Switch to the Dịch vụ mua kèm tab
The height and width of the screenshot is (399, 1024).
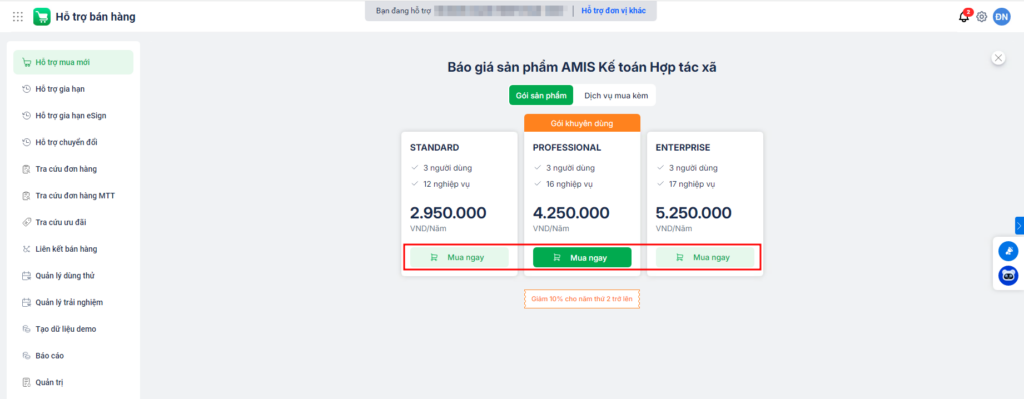[616, 95]
